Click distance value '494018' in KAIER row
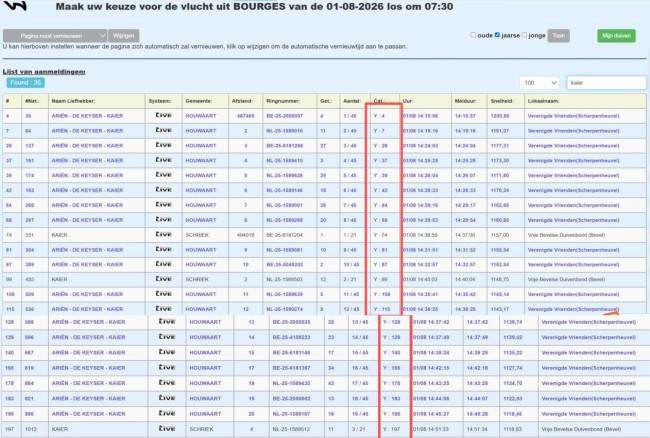 click(245, 235)
